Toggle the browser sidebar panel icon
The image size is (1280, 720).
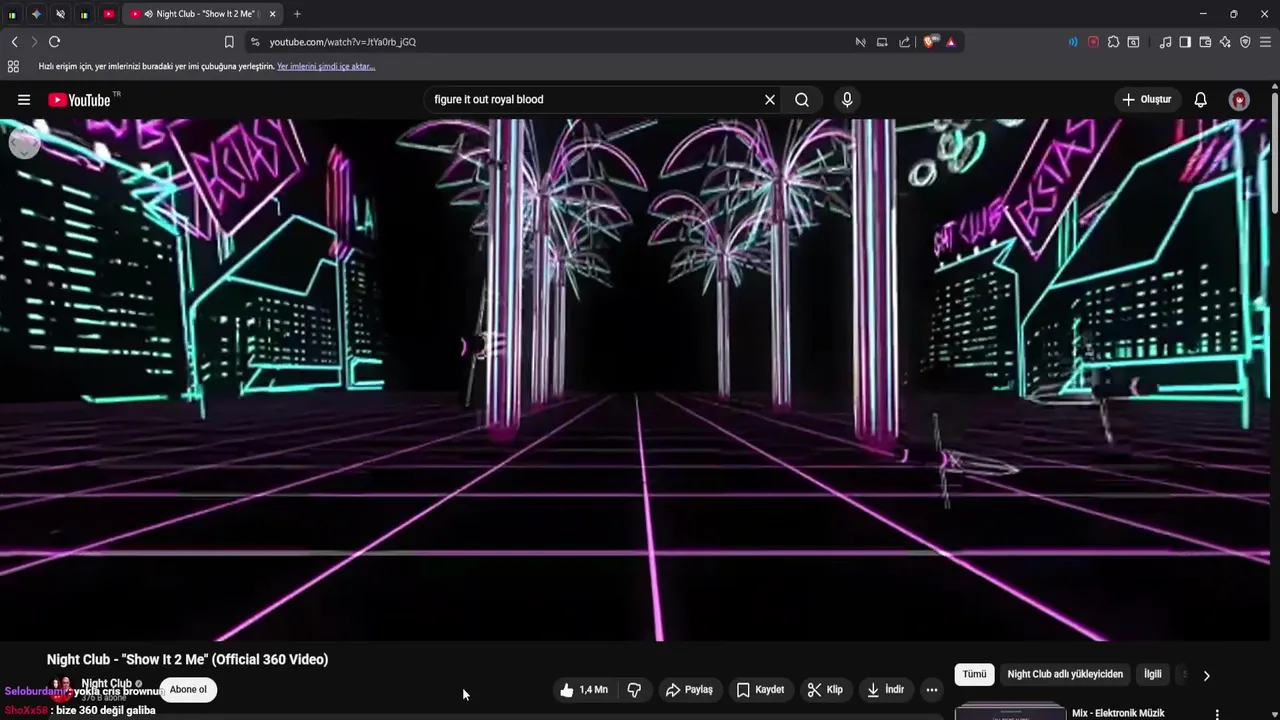point(1185,42)
